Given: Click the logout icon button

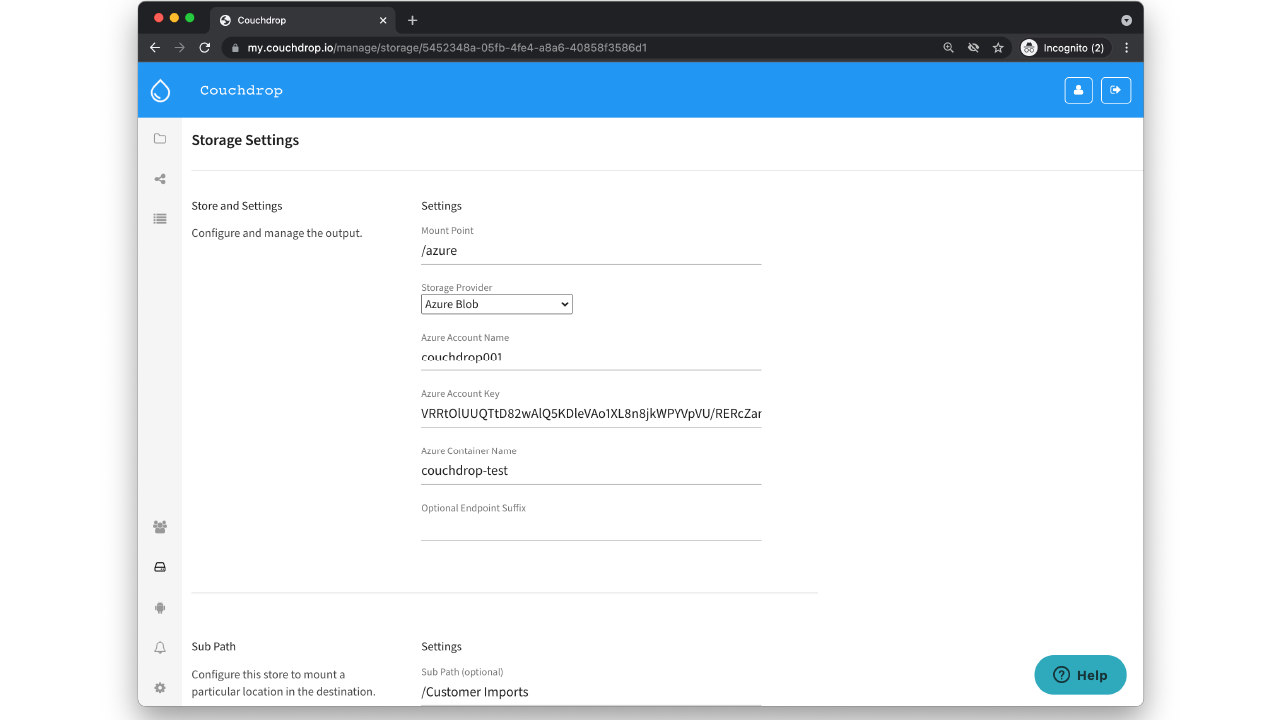Looking at the screenshot, I should point(1116,90).
